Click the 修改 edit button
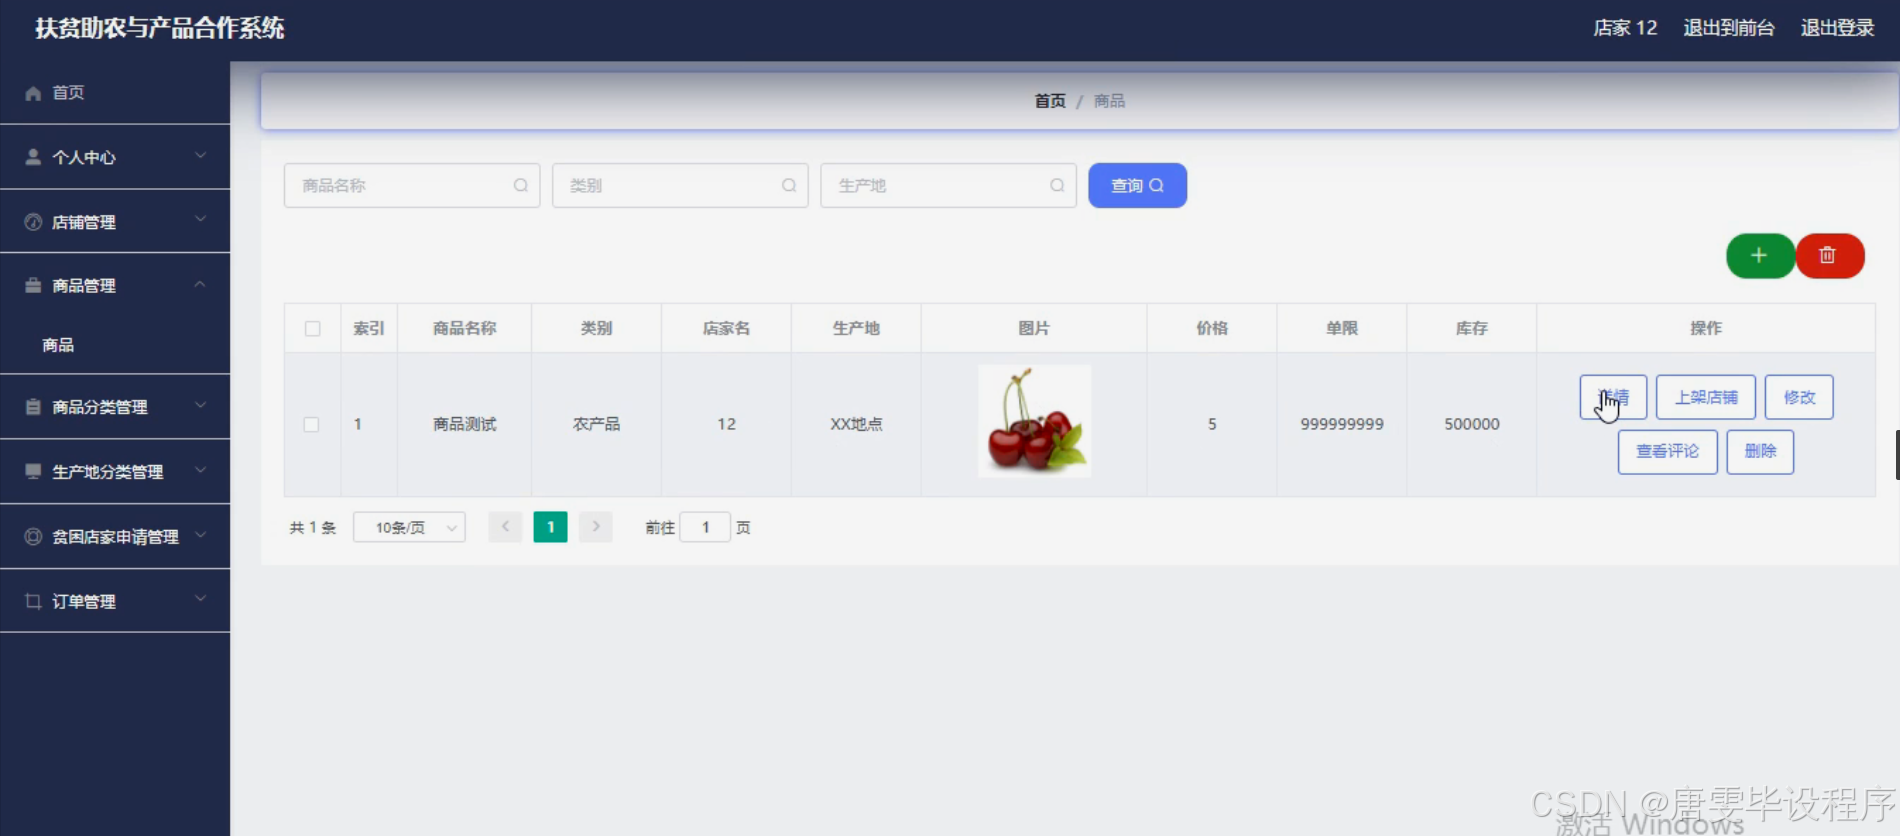The image size is (1900, 836). pyautogui.click(x=1799, y=397)
